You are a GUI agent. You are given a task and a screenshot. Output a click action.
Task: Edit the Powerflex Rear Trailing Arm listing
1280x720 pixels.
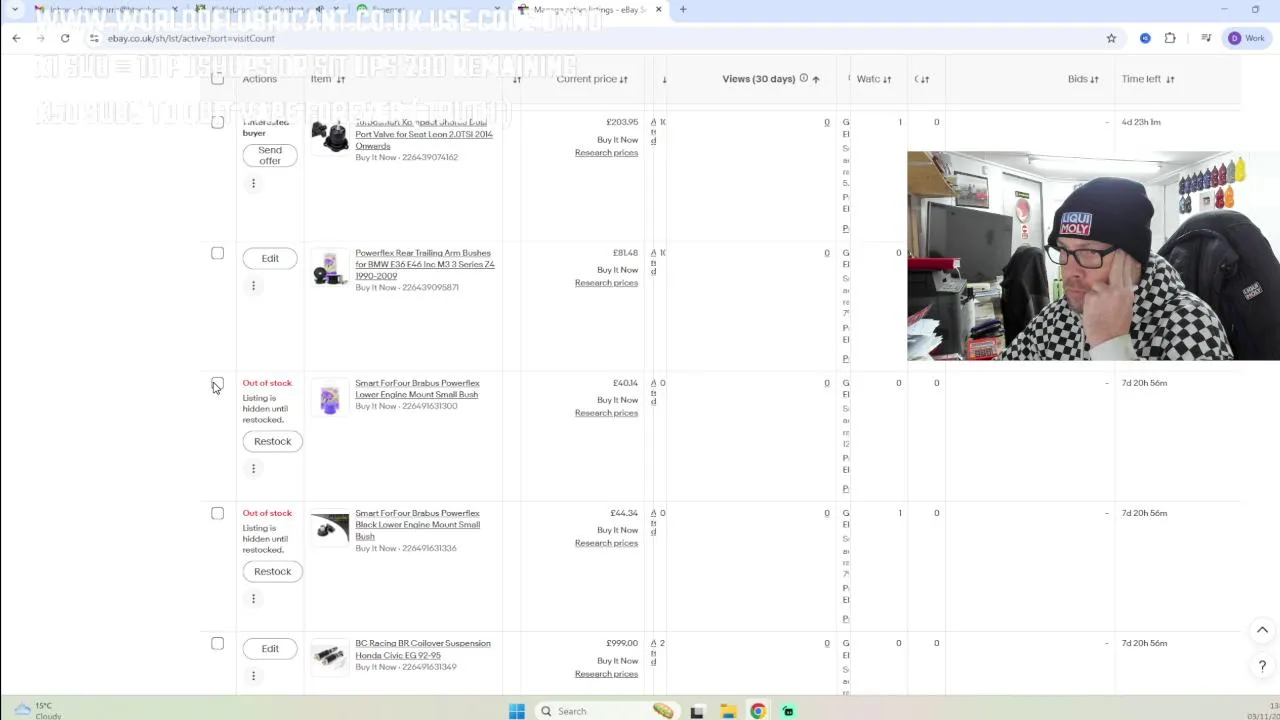coord(270,258)
